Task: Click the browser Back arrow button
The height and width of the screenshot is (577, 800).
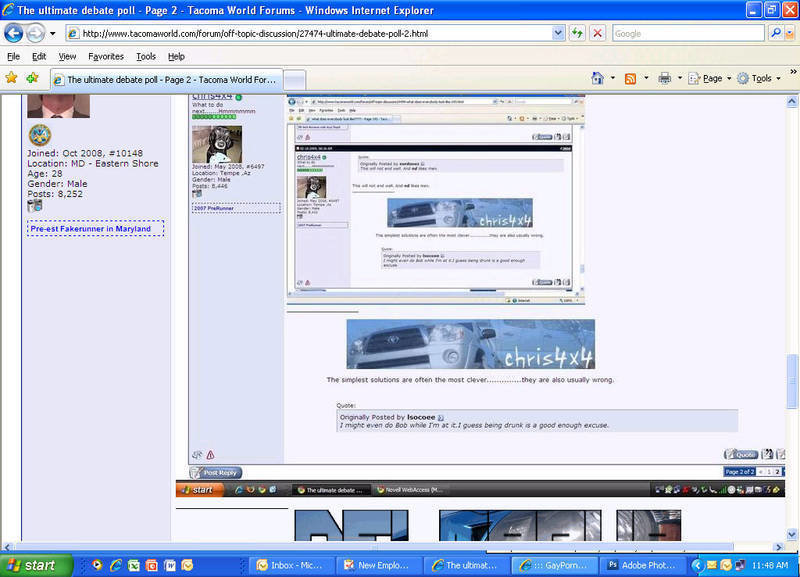Action: click(x=13, y=34)
